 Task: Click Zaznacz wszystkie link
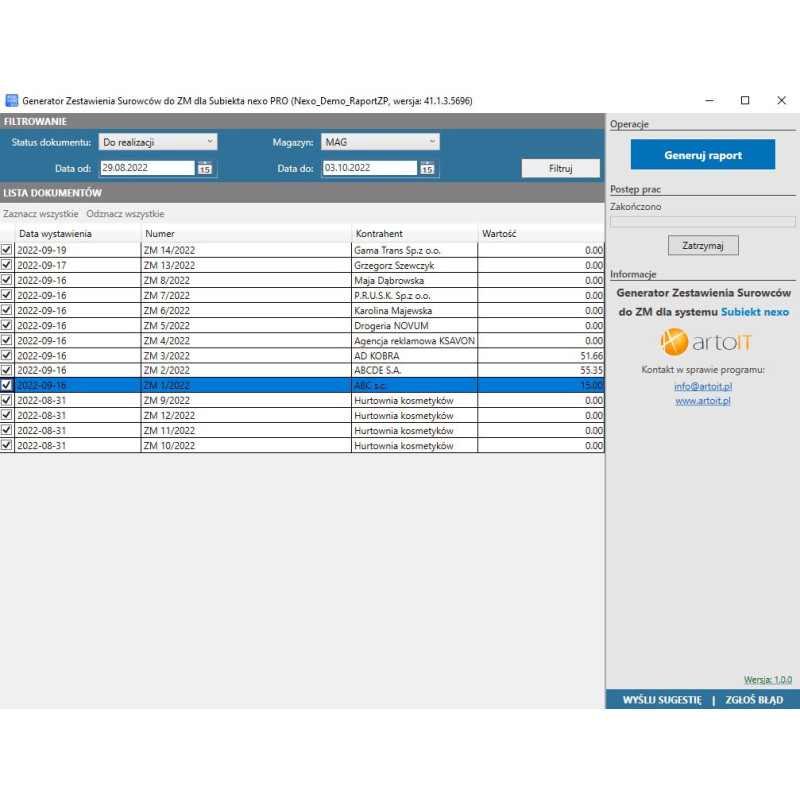tap(41, 214)
